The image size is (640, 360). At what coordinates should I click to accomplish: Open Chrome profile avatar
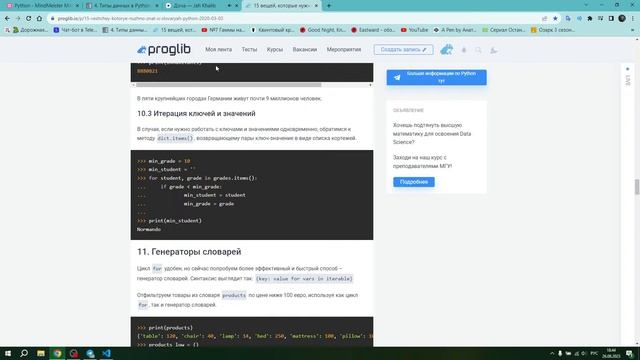point(622,18)
